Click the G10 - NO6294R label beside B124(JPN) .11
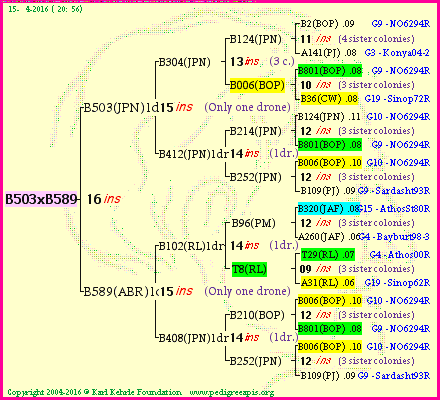 coord(398,117)
